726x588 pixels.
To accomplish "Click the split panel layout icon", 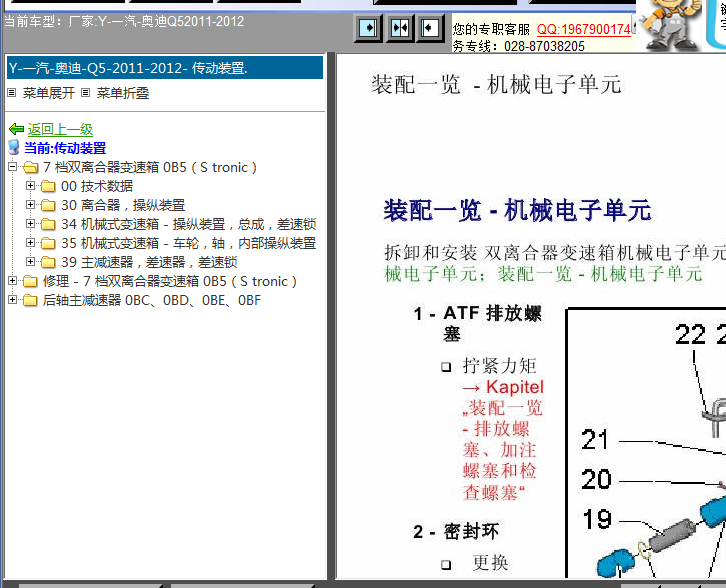I will pyautogui.click(x=400, y=28).
